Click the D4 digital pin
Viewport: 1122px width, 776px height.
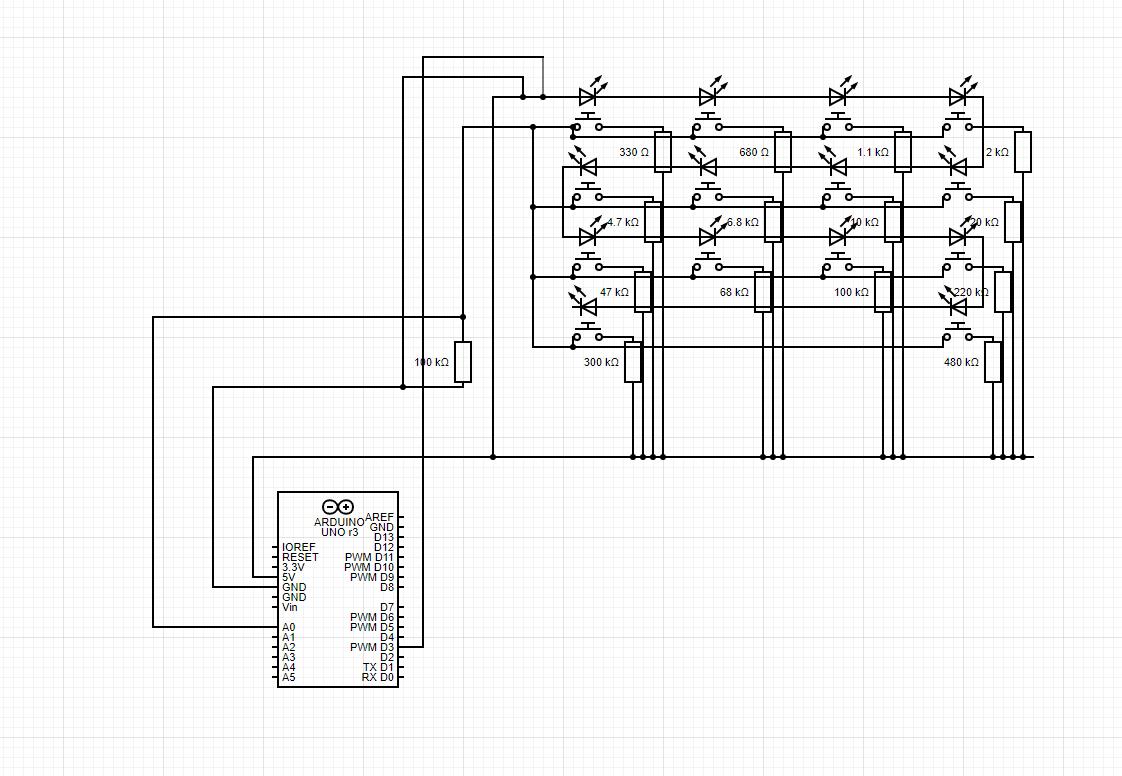[x=387, y=637]
